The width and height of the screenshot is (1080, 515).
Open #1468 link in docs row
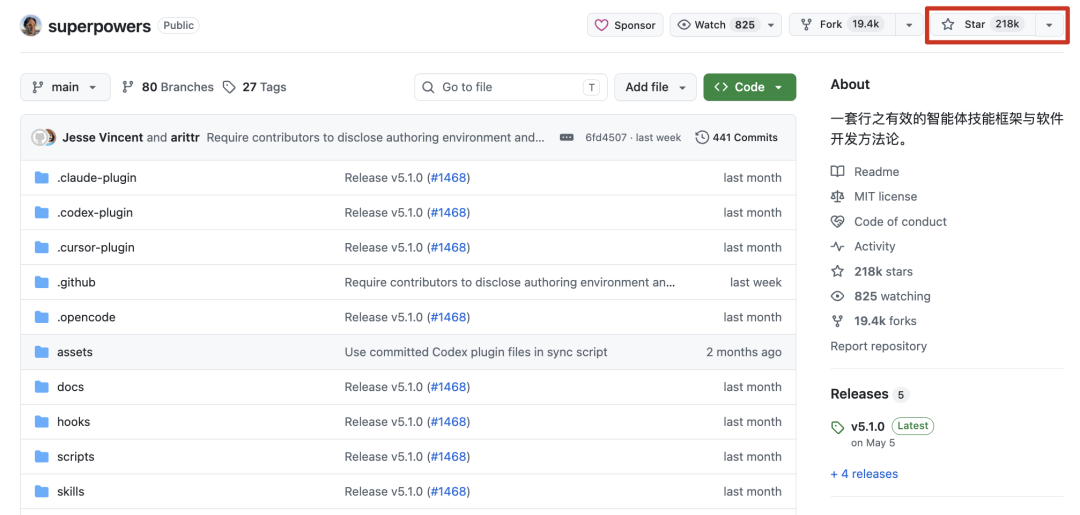pos(448,387)
